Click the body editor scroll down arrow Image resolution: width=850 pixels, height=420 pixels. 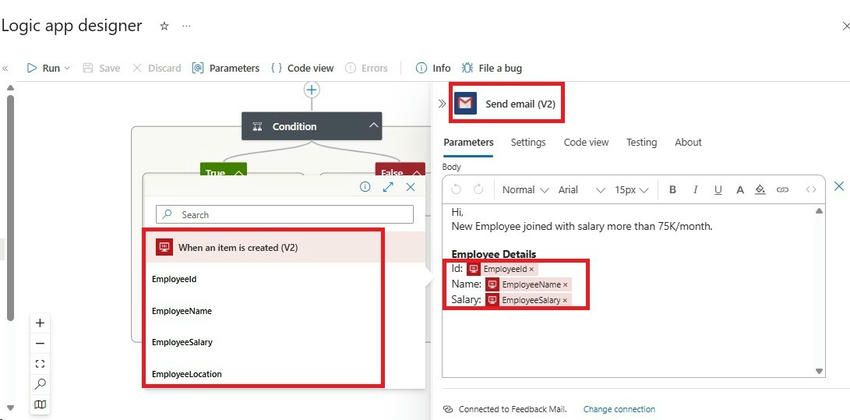tap(819, 371)
